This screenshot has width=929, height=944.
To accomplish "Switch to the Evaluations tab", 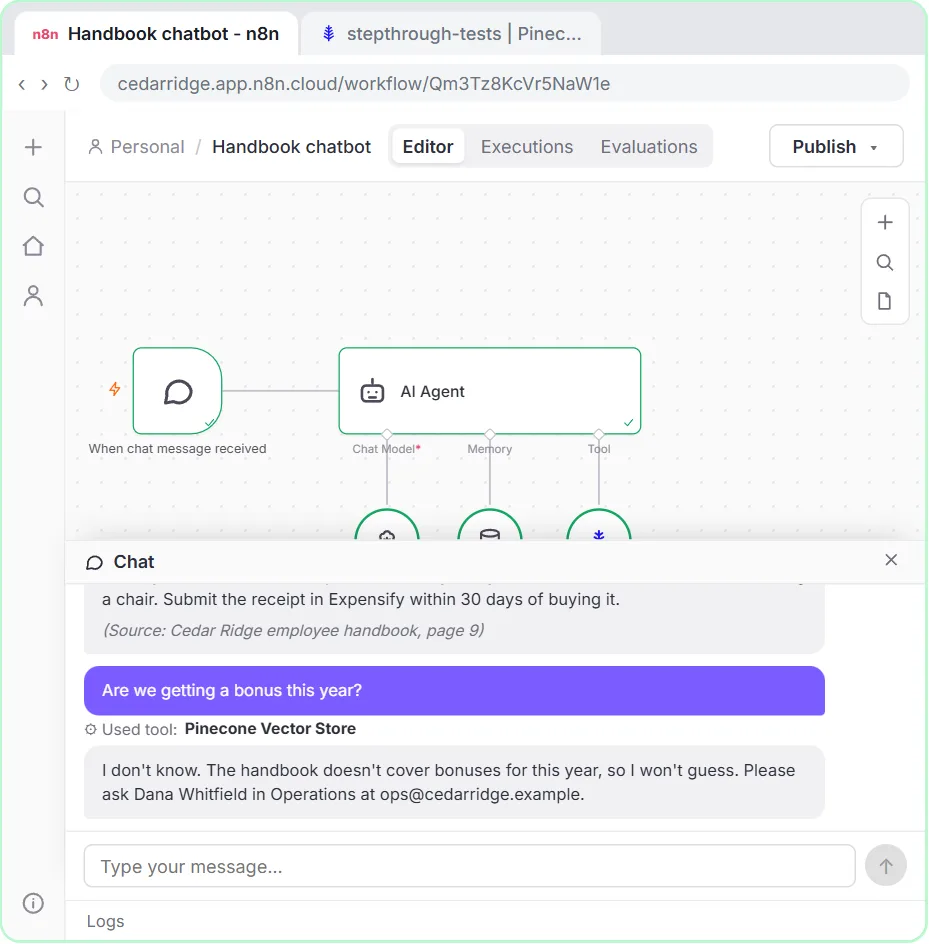I will click(x=649, y=146).
